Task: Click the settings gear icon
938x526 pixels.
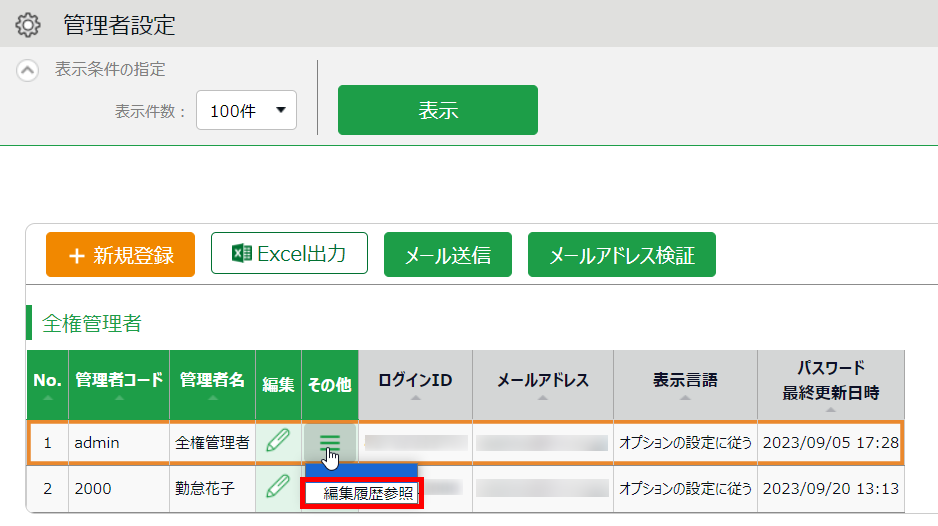Action: coord(27,24)
